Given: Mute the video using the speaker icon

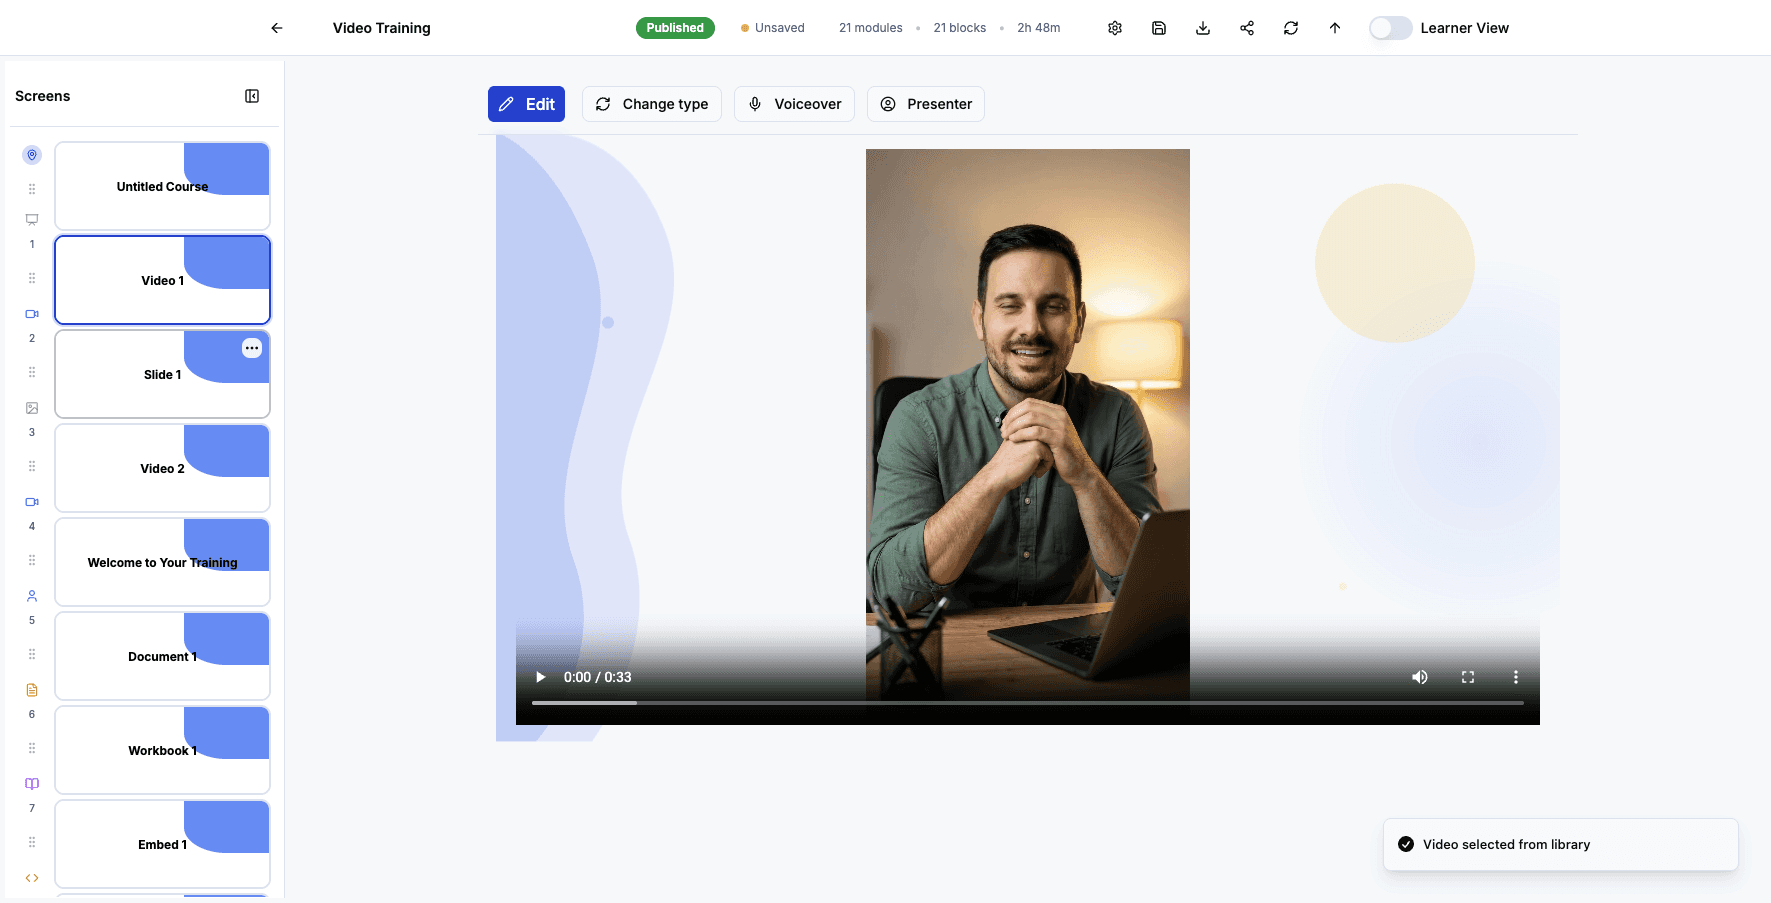Looking at the screenshot, I should (x=1419, y=677).
